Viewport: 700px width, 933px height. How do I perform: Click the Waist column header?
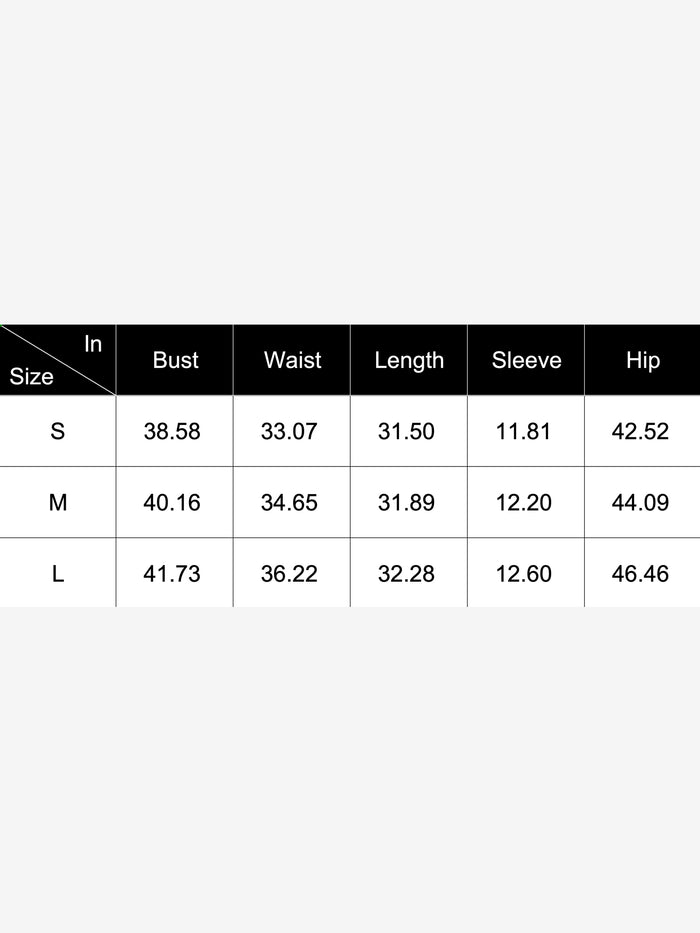292,360
